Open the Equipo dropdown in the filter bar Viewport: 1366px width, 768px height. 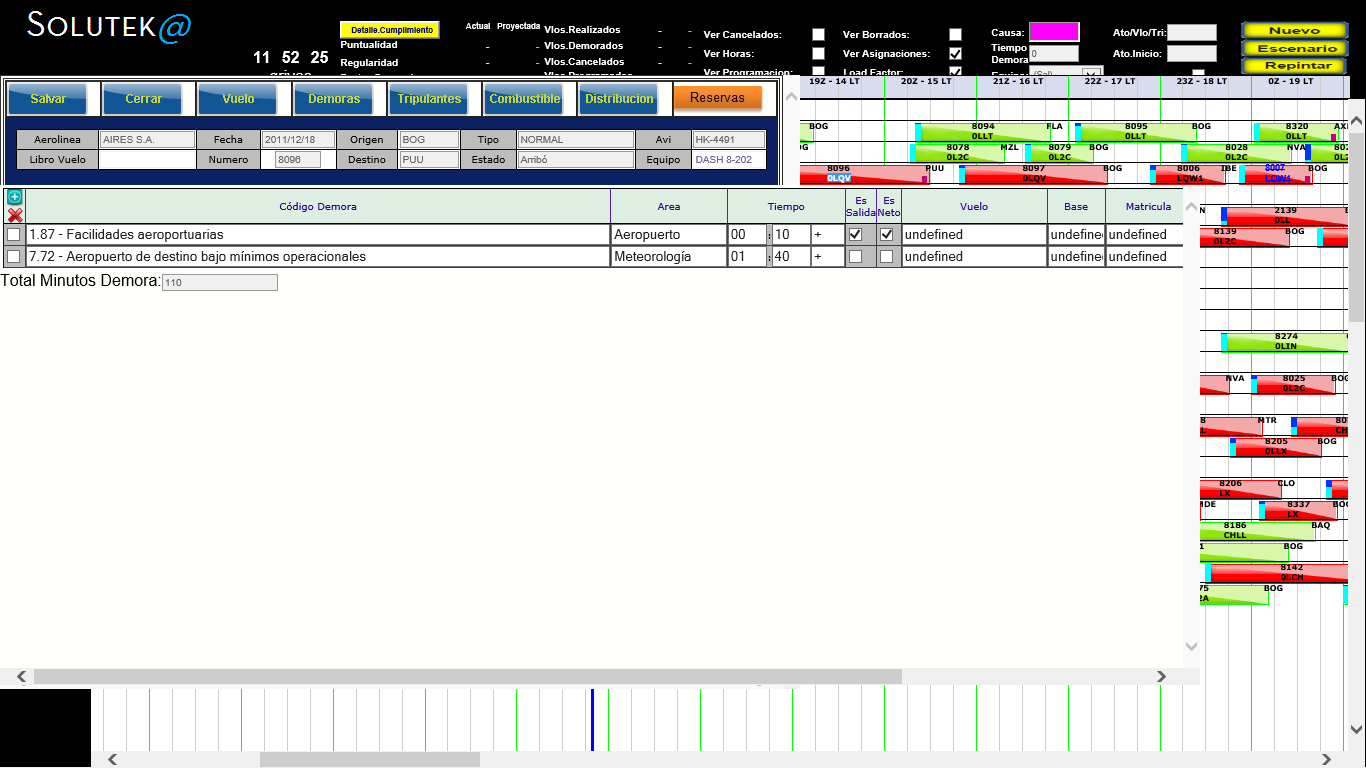click(1093, 73)
